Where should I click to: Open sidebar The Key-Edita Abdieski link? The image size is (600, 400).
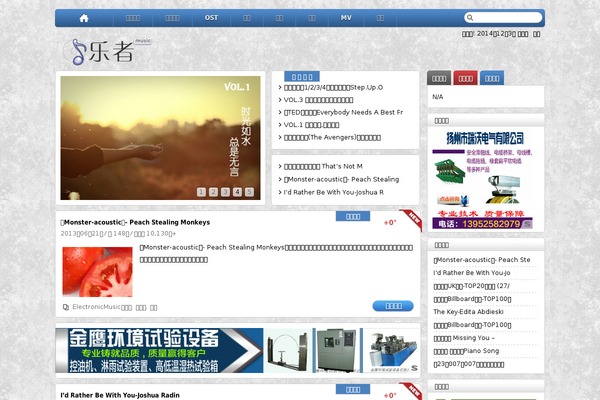468,312
